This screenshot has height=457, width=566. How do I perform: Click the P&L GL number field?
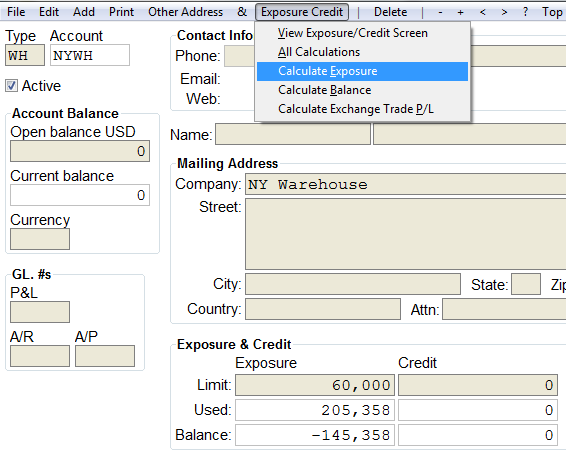(x=40, y=312)
